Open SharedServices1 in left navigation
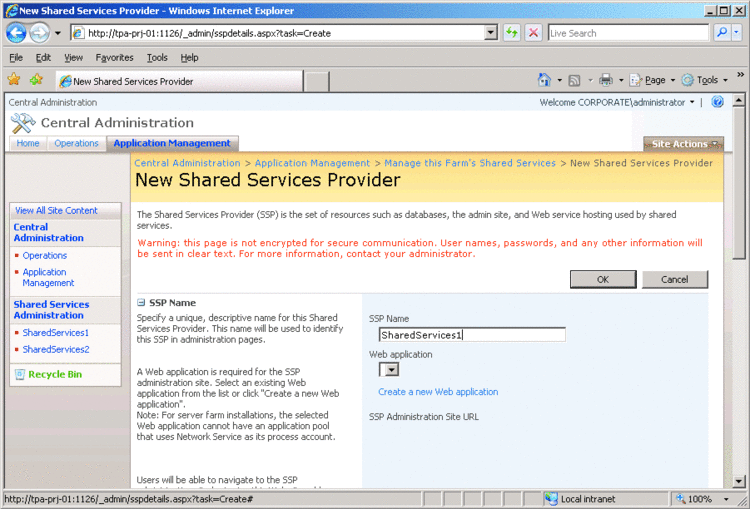 [55, 333]
